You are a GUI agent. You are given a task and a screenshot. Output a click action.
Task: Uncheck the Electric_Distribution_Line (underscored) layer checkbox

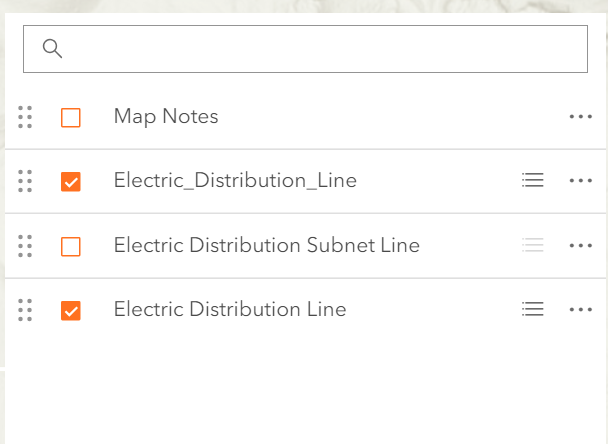pos(71,182)
